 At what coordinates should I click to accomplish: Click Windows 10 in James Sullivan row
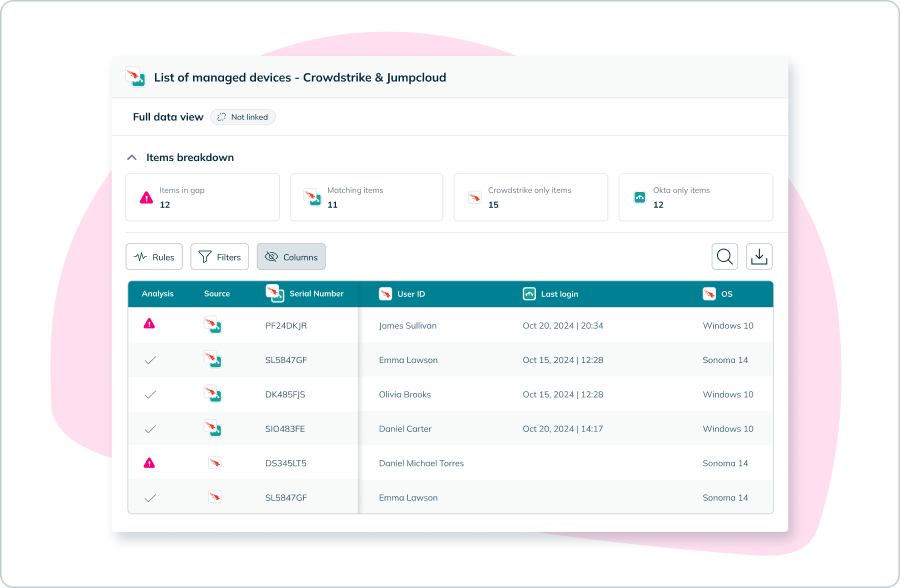tap(728, 326)
